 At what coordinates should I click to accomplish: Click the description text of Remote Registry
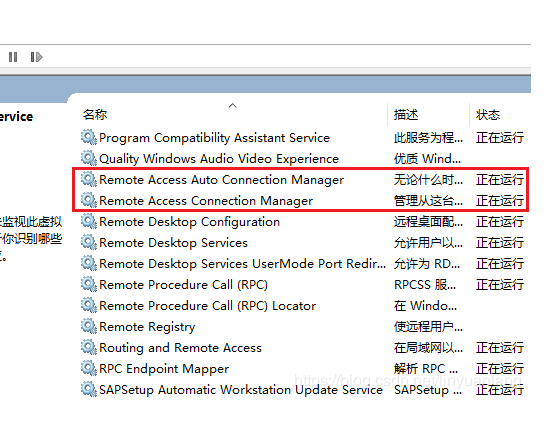point(428,327)
